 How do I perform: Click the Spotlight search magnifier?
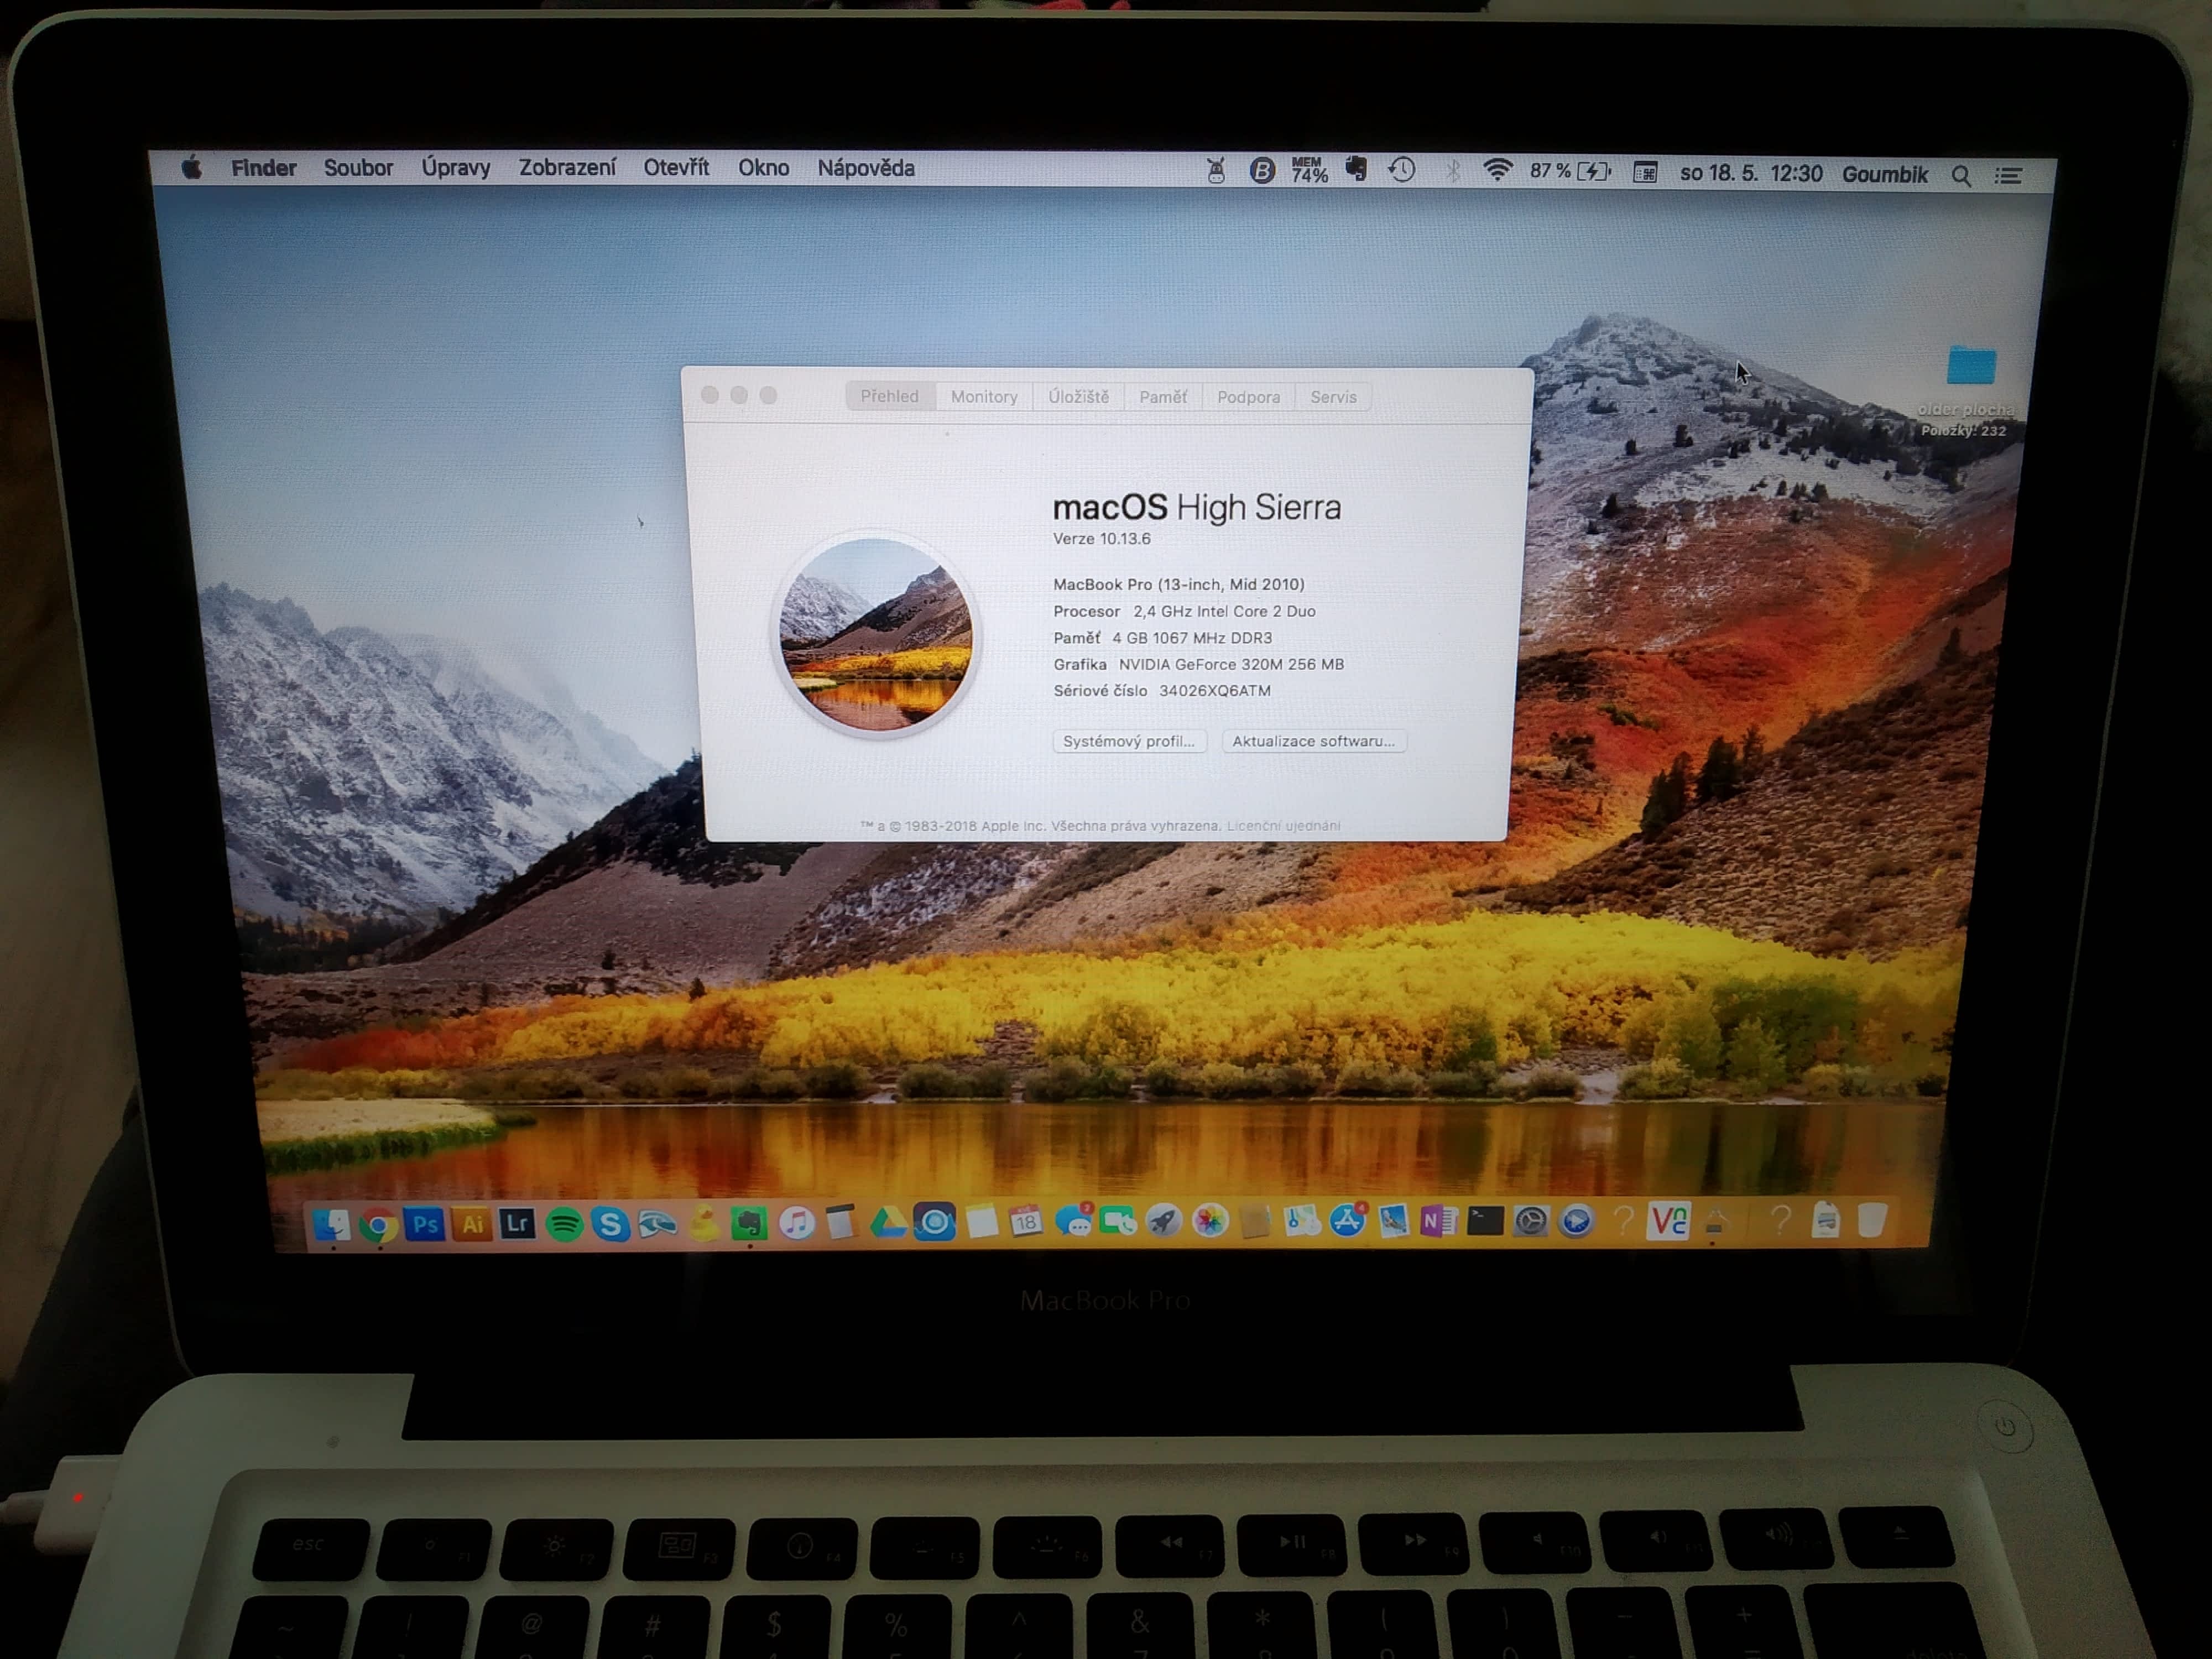click(x=1961, y=176)
